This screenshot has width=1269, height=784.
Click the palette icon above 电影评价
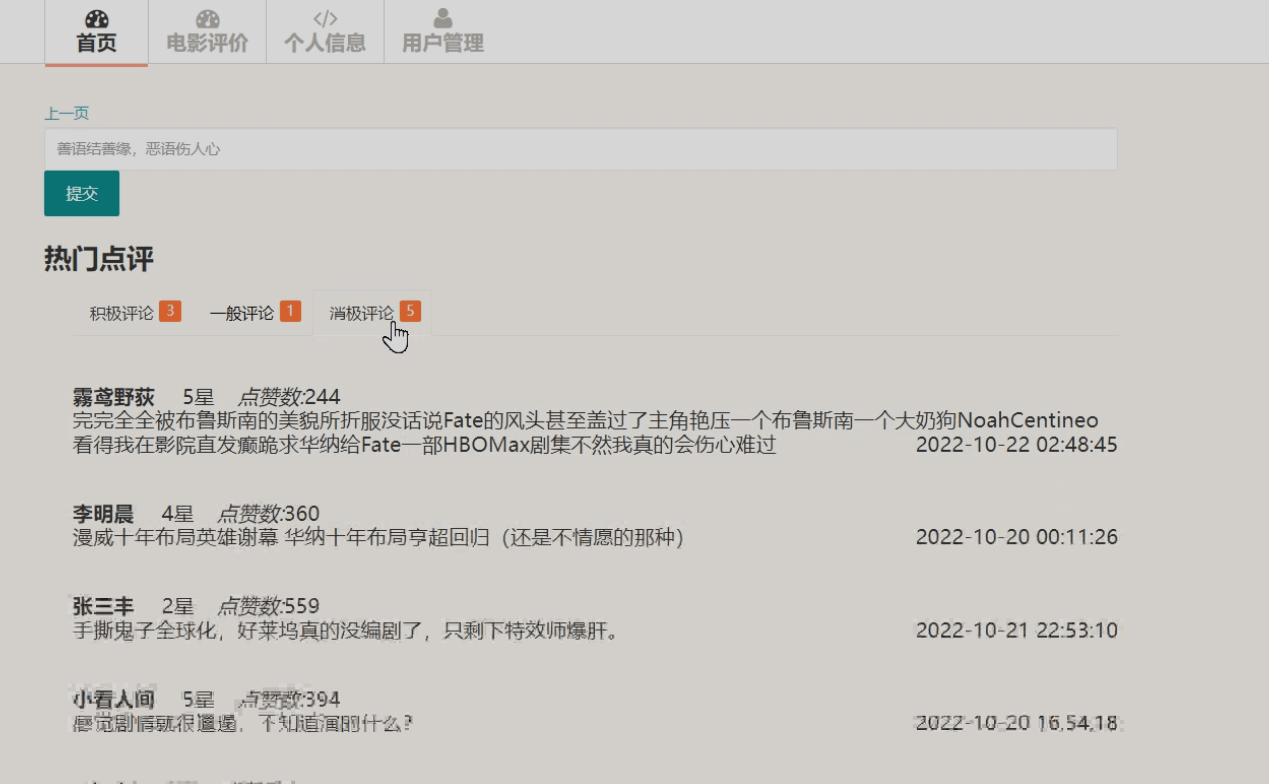[207, 19]
